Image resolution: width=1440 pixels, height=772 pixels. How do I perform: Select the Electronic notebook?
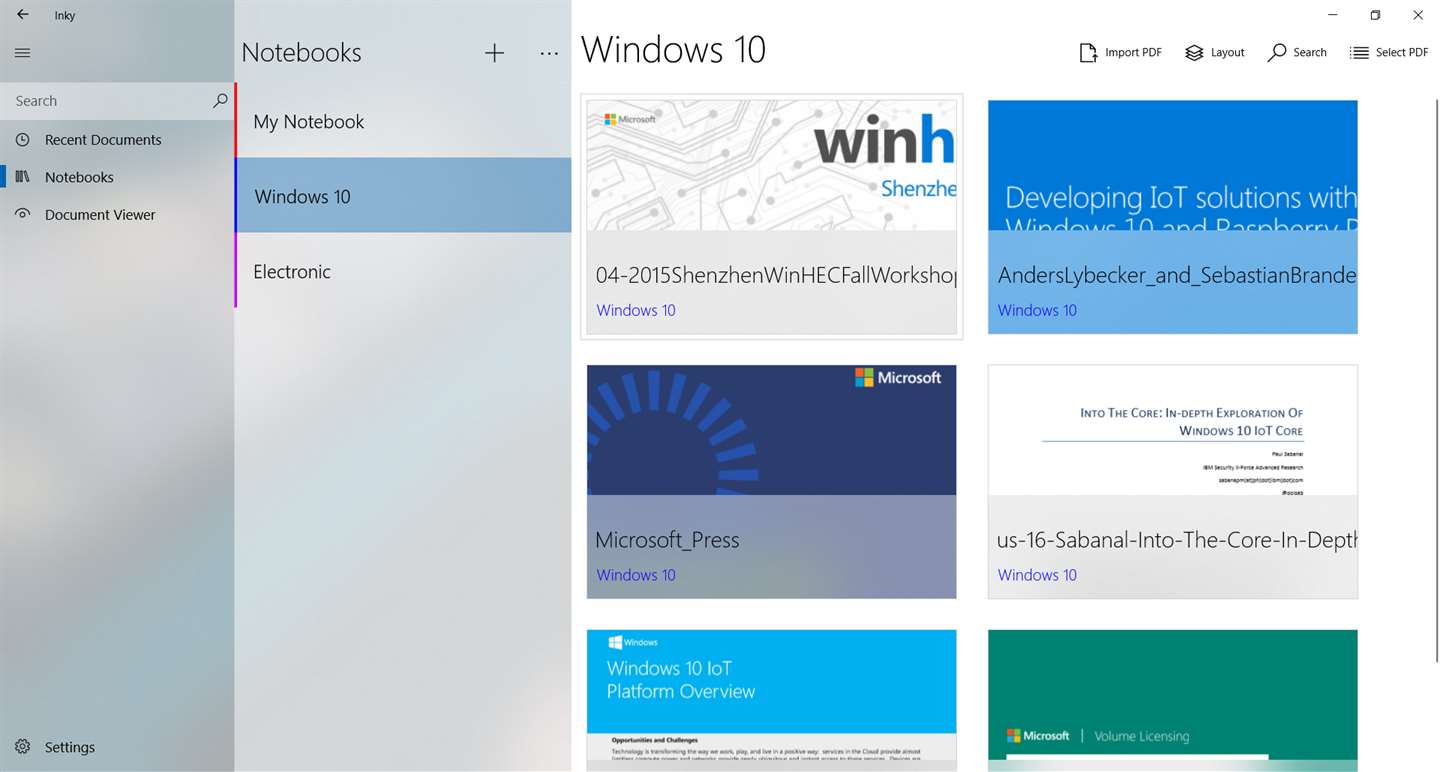coord(403,271)
